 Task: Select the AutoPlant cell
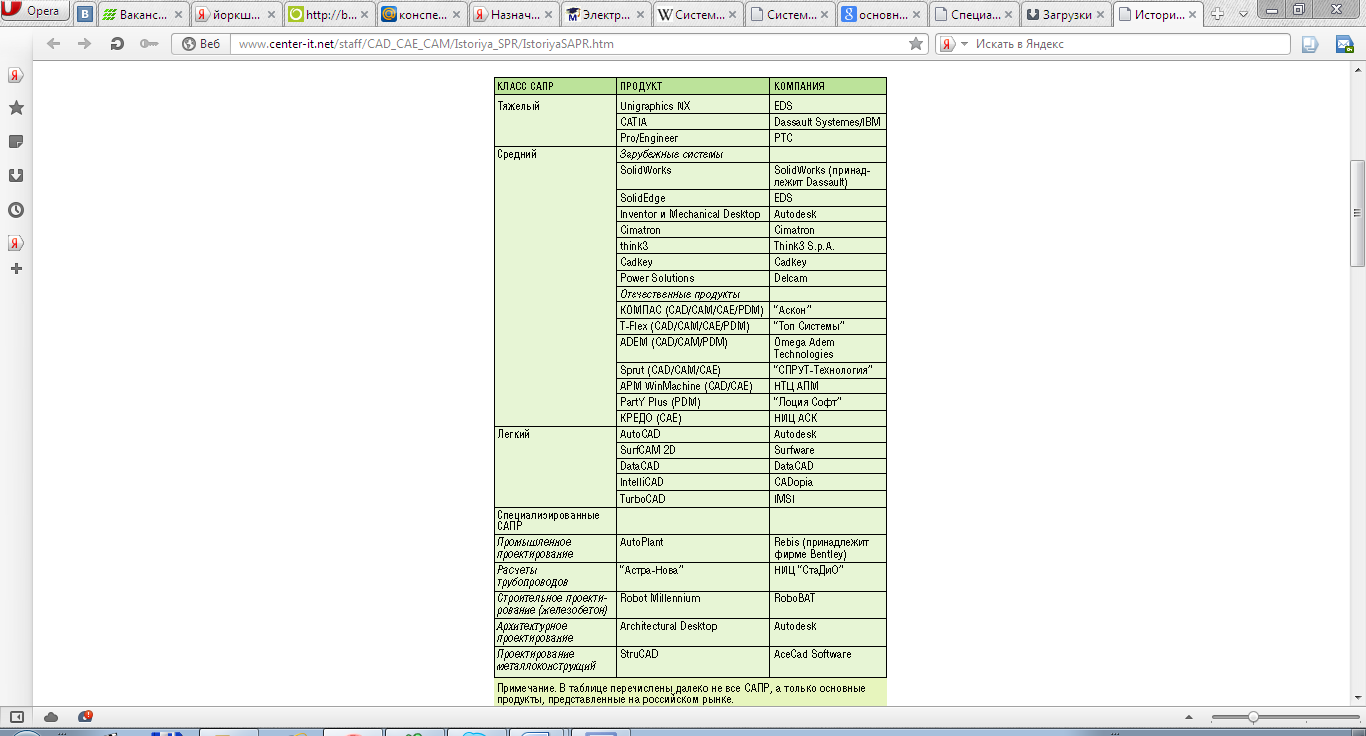click(x=693, y=548)
